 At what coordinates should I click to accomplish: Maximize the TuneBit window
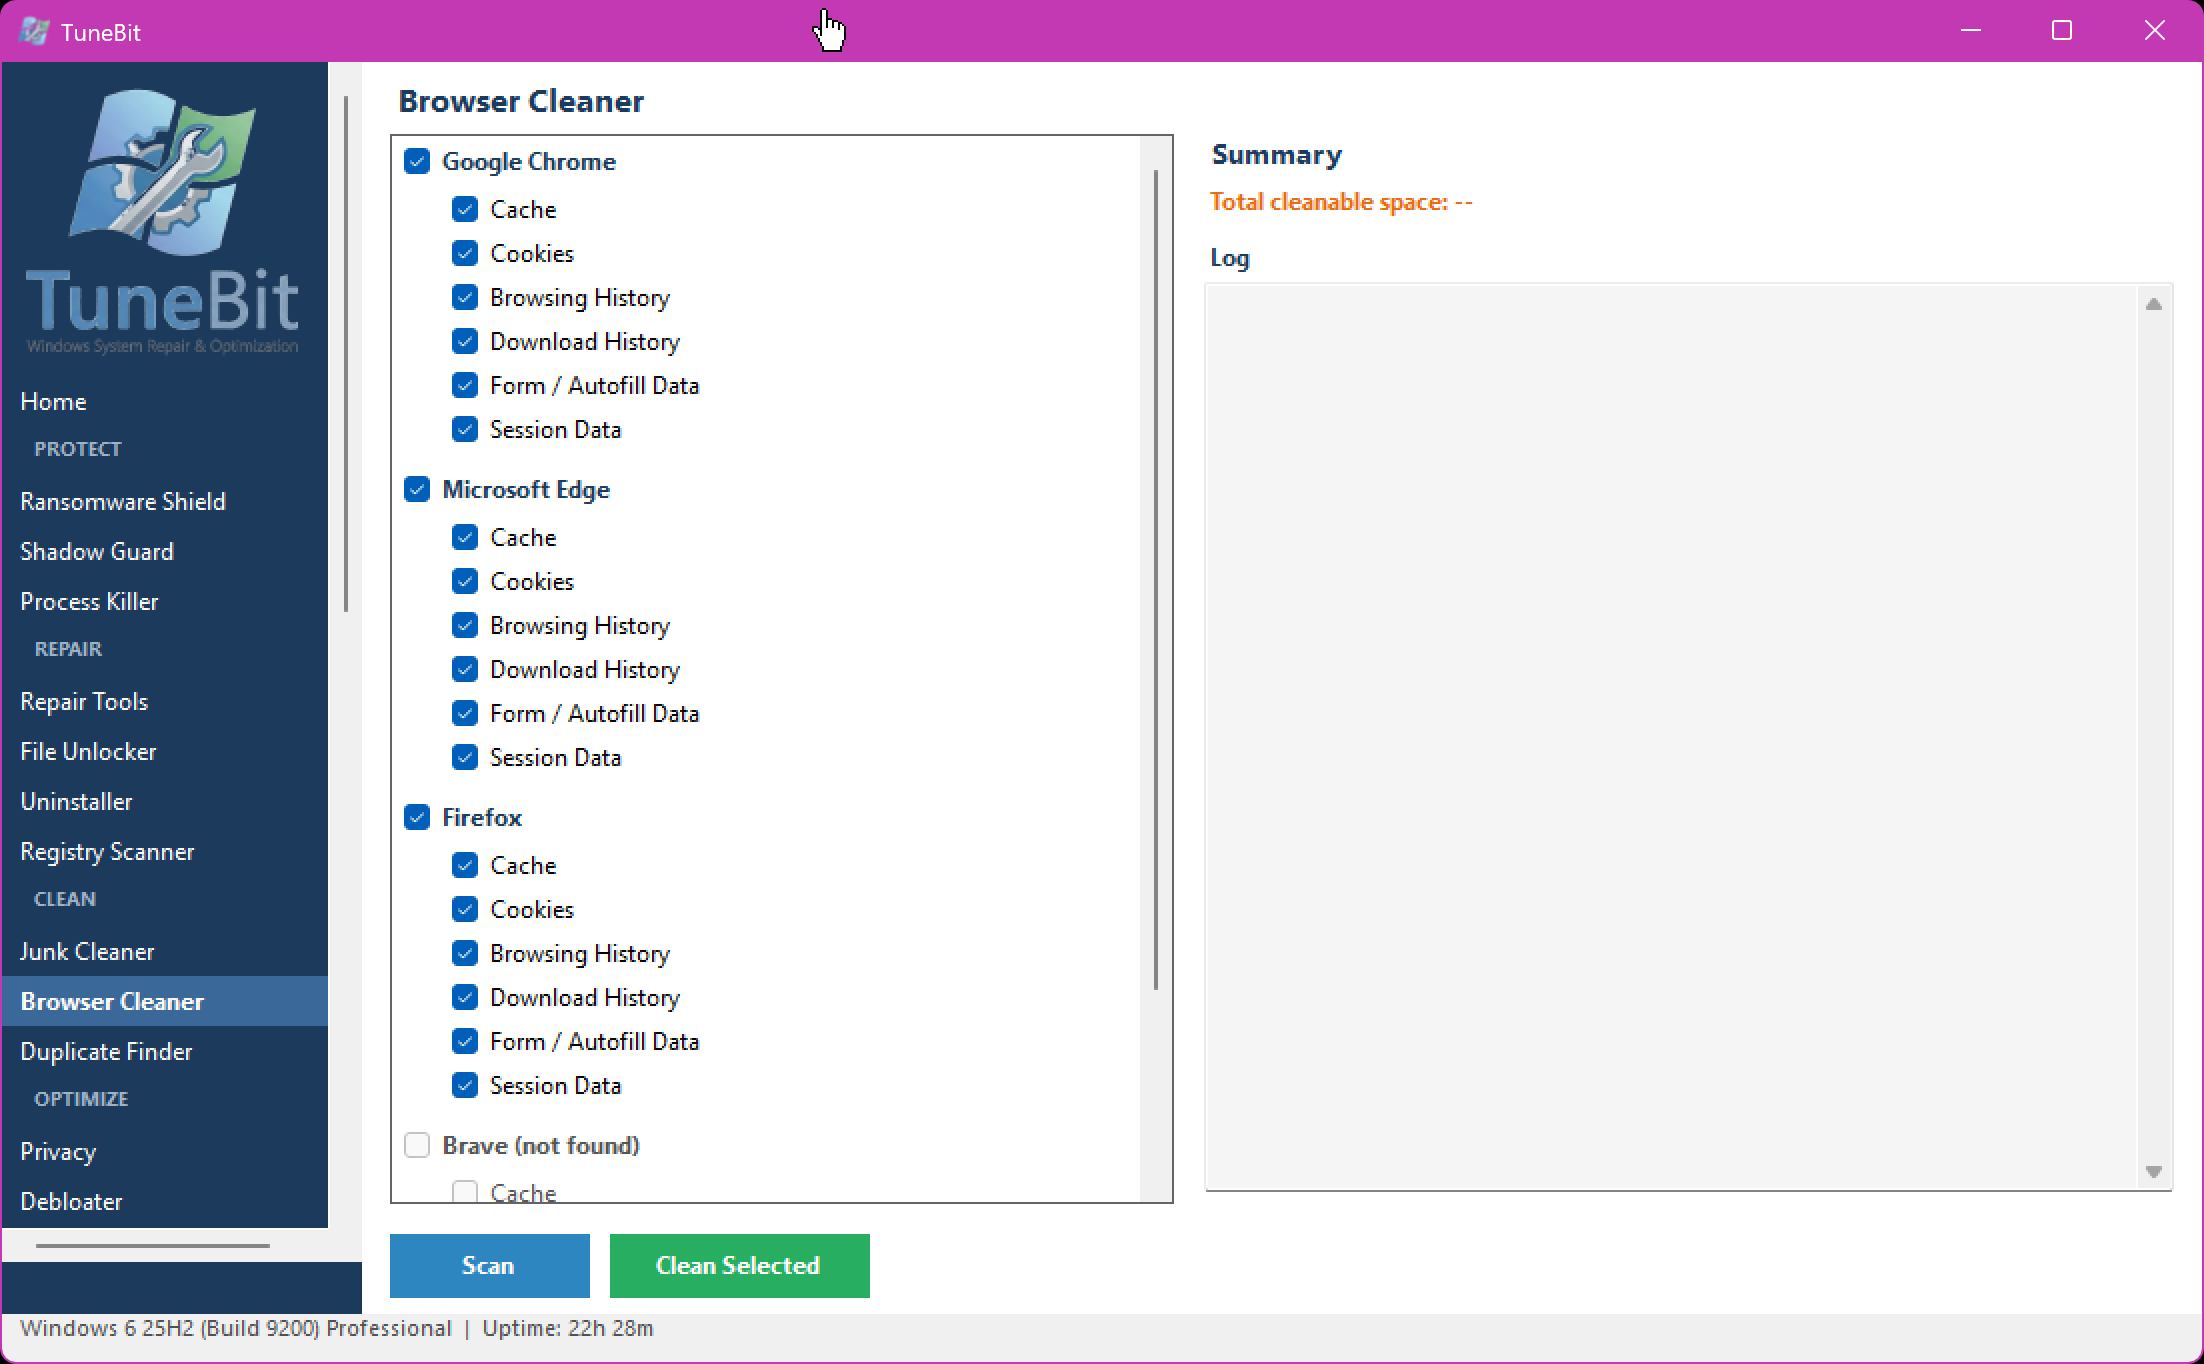click(x=2062, y=31)
